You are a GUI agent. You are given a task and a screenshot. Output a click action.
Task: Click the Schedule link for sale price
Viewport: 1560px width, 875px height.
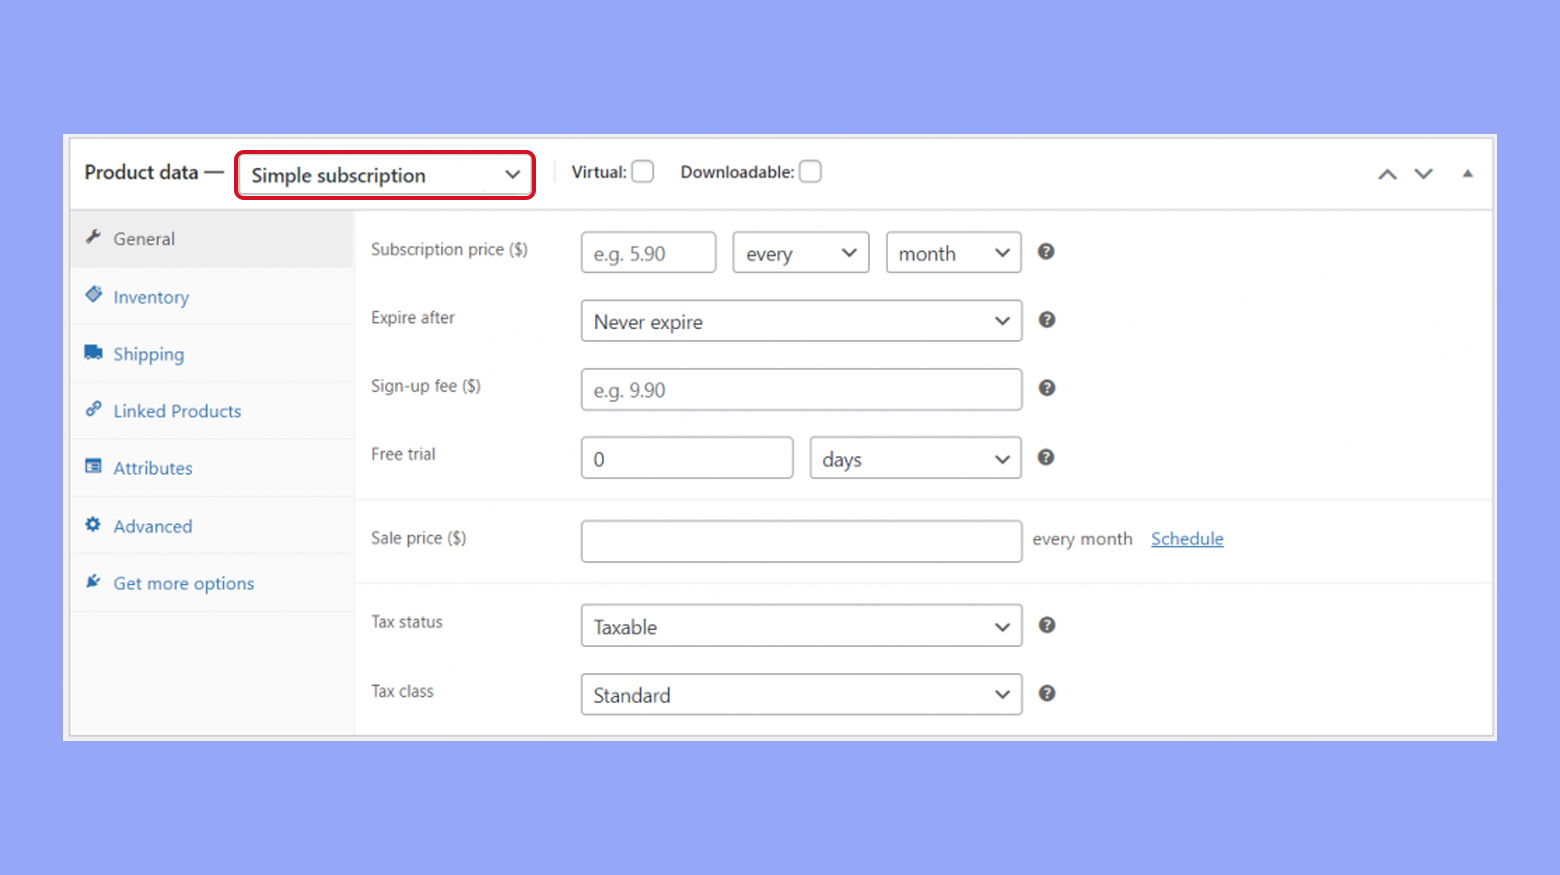coord(1186,538)
